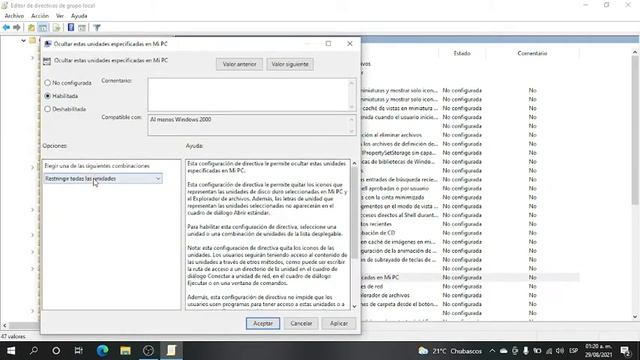
Task: Select the No configurada radio button
Action: click(x=48, y=83)
